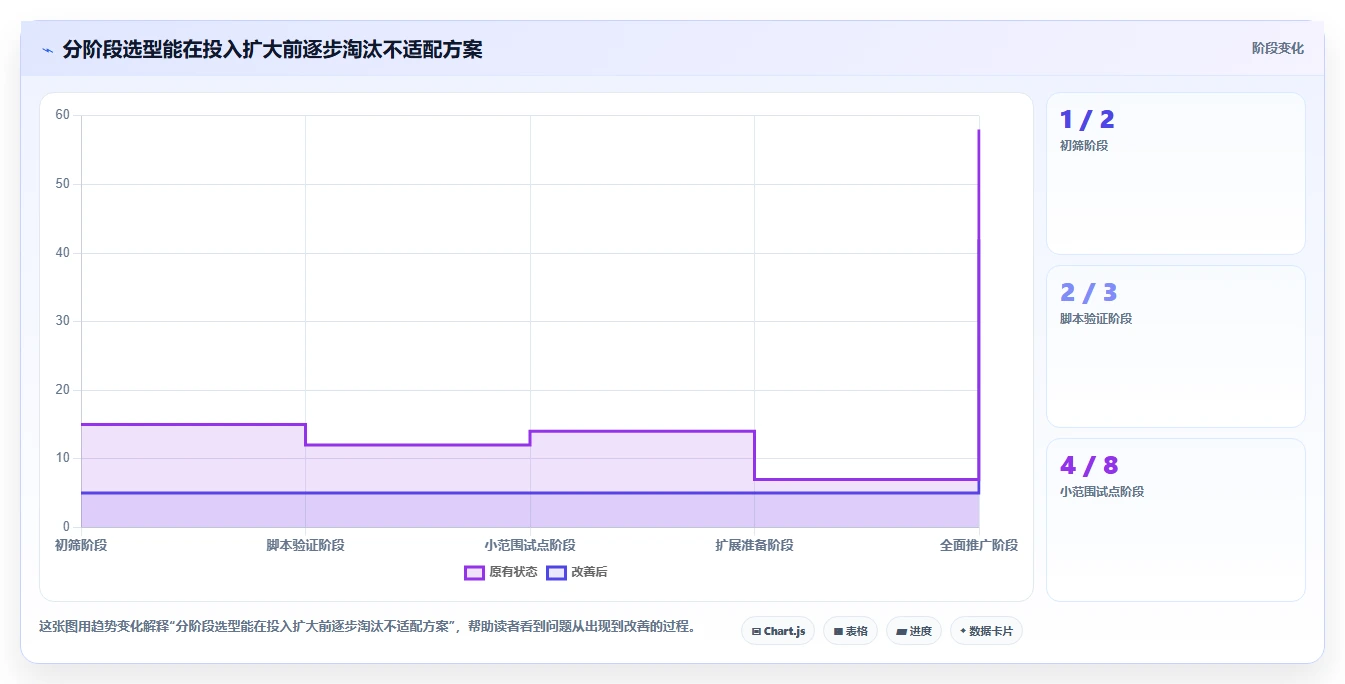Toggle the 原有状态 legend item
1345x684 pixels.
[x=501, y=572]
